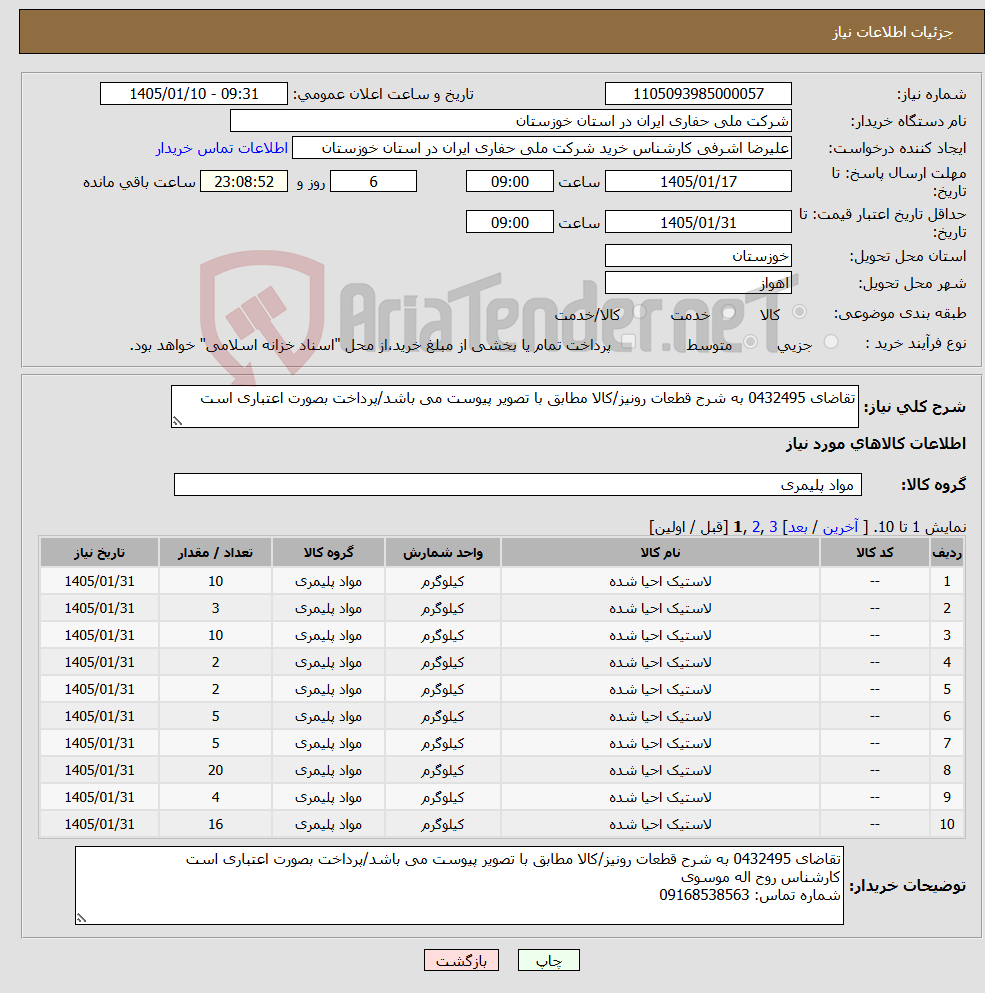This screenshot has width=985, height=993.
Task: Click the announcement date field 1405/01/10 - 09:31
Action: tap(194, 94)
